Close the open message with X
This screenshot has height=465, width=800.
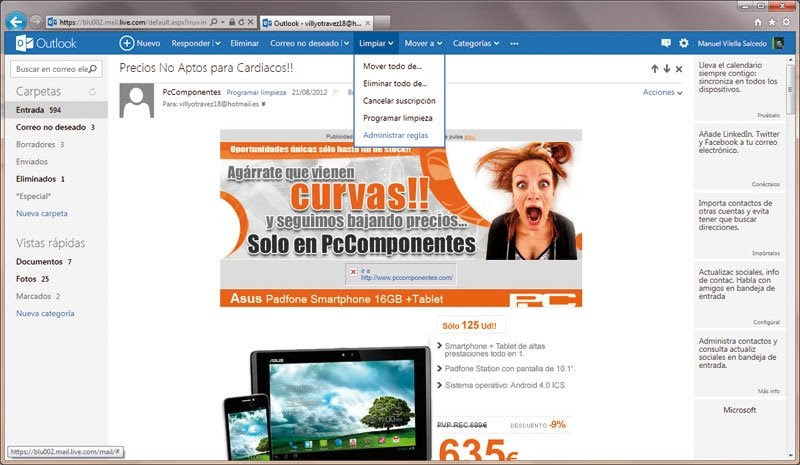tap(679, 69)
